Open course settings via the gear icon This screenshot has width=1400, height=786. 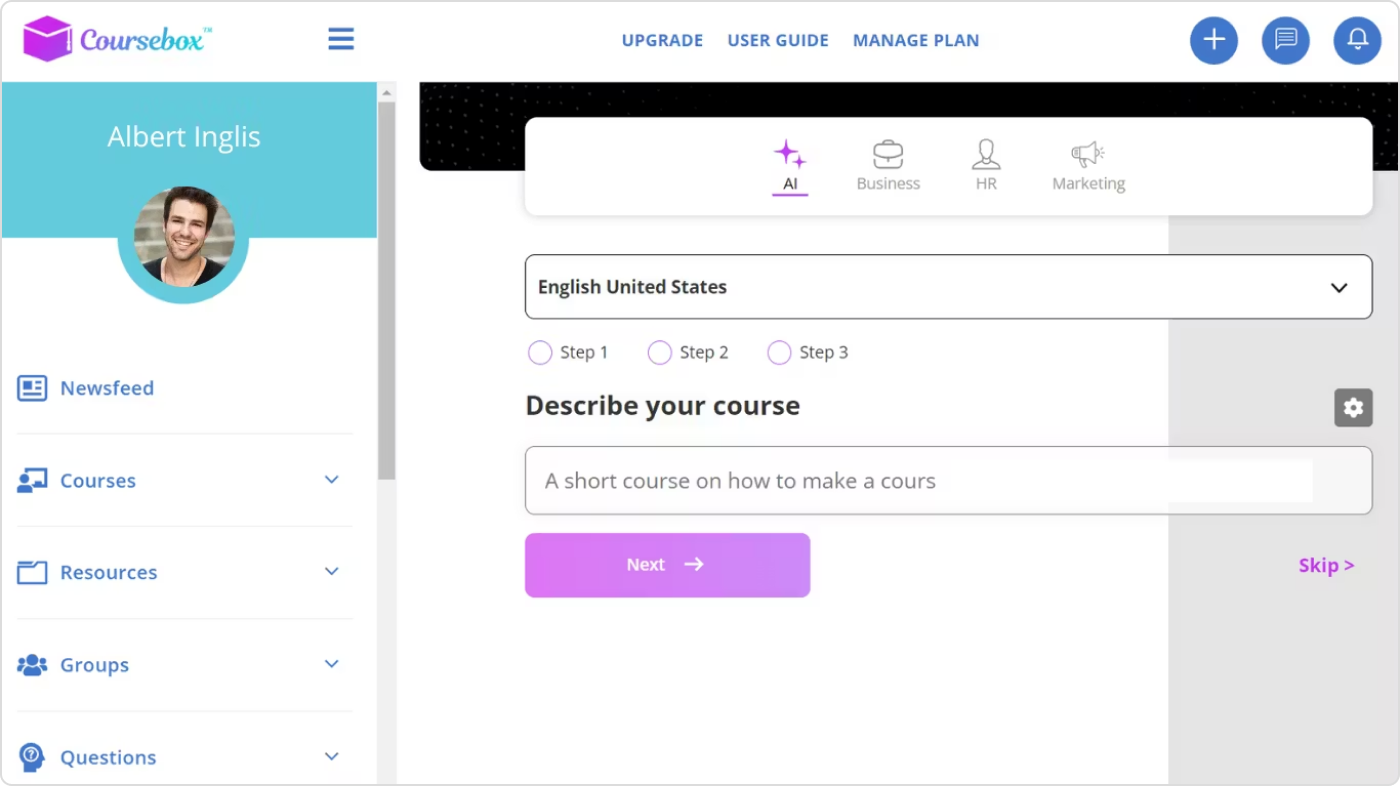(1353, 408)
